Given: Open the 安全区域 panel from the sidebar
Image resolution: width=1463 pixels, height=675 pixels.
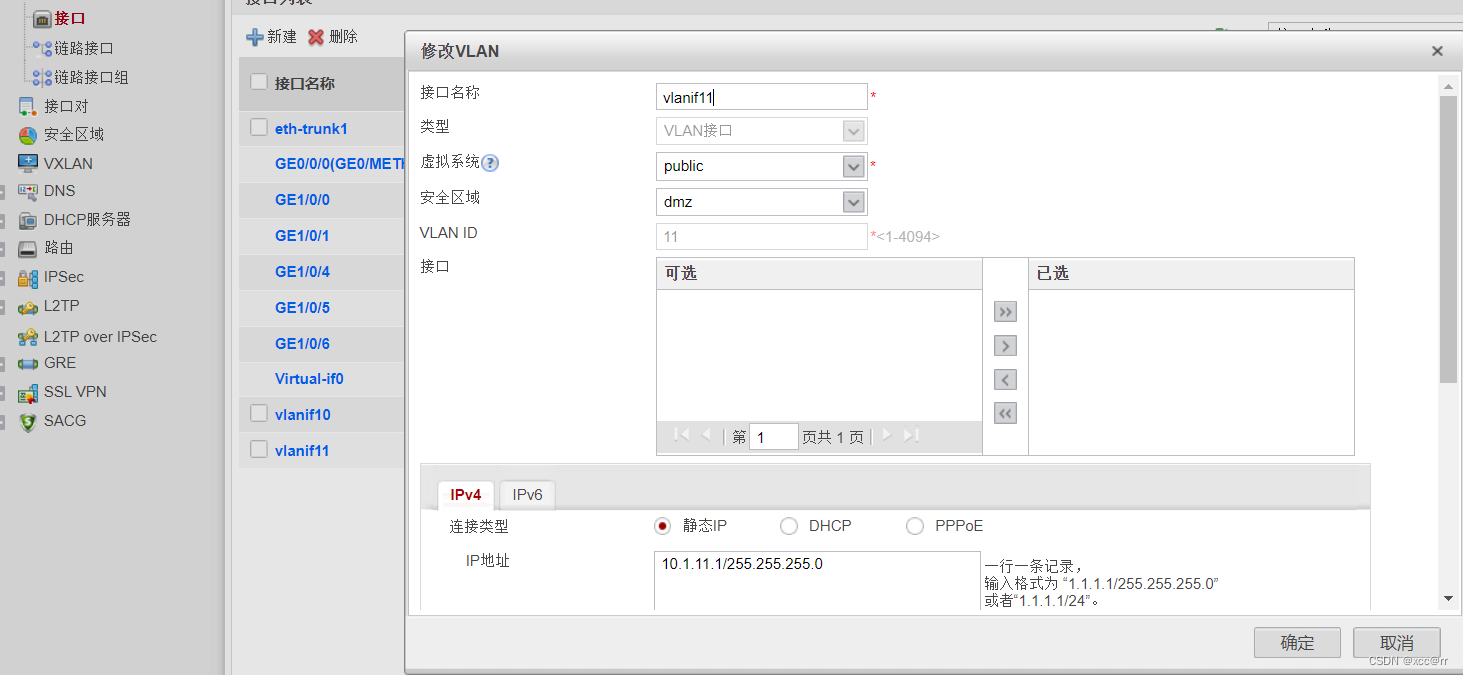Looking at the screenshot, I should point(73,134).
